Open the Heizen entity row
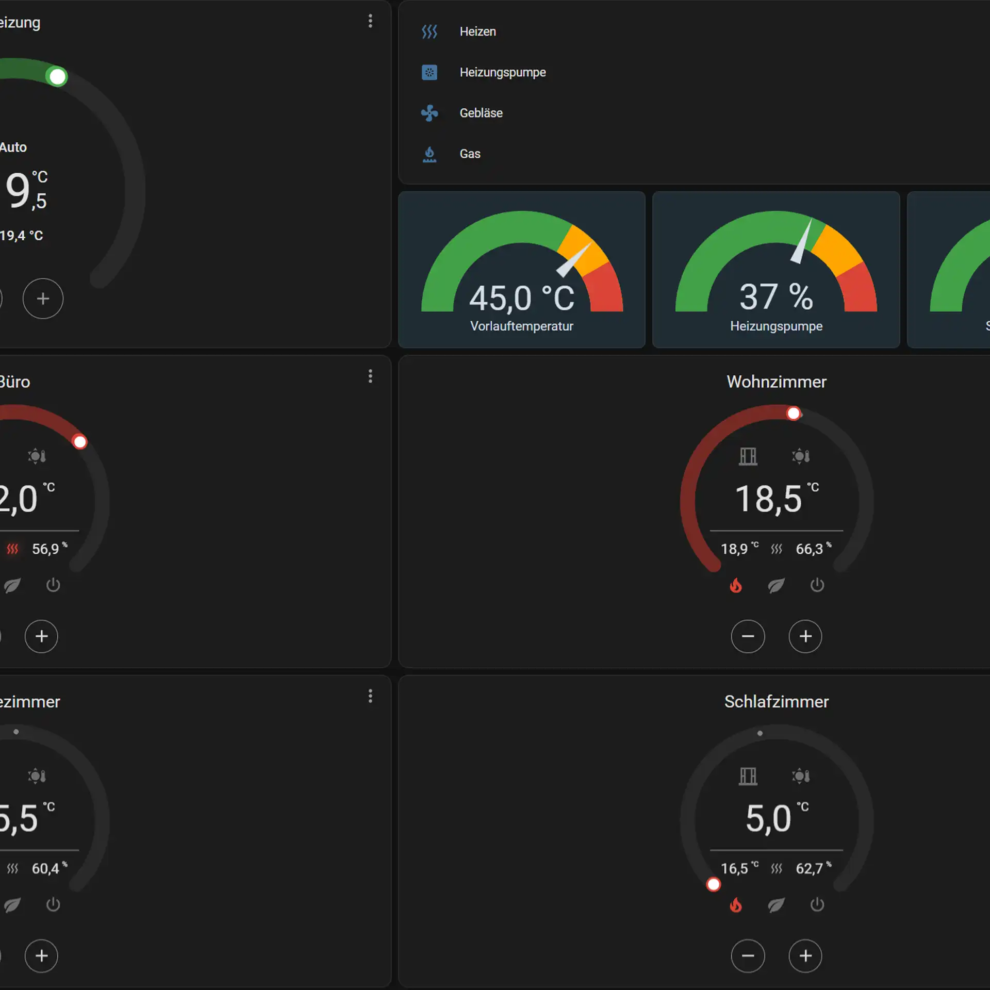Viewport: 990px width, 990px height. (x=695, y=32)
